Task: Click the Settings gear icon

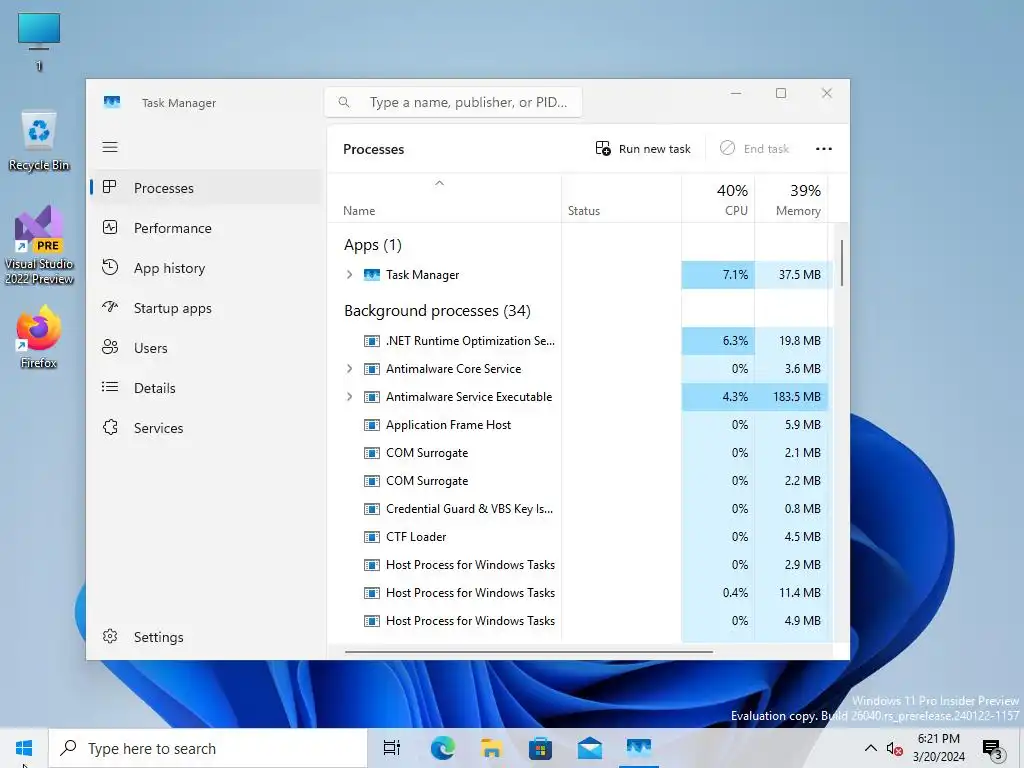Action: coord(110,636)
